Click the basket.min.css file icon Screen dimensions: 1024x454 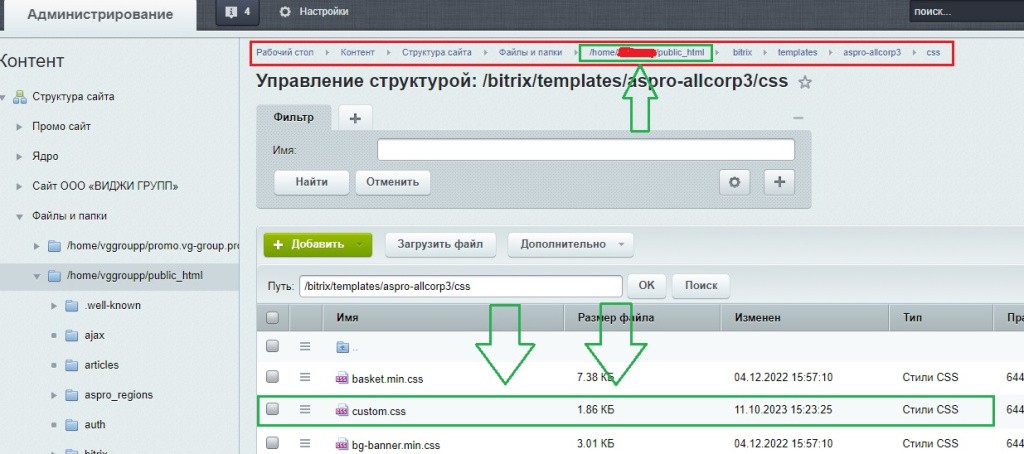click(342, 378)
